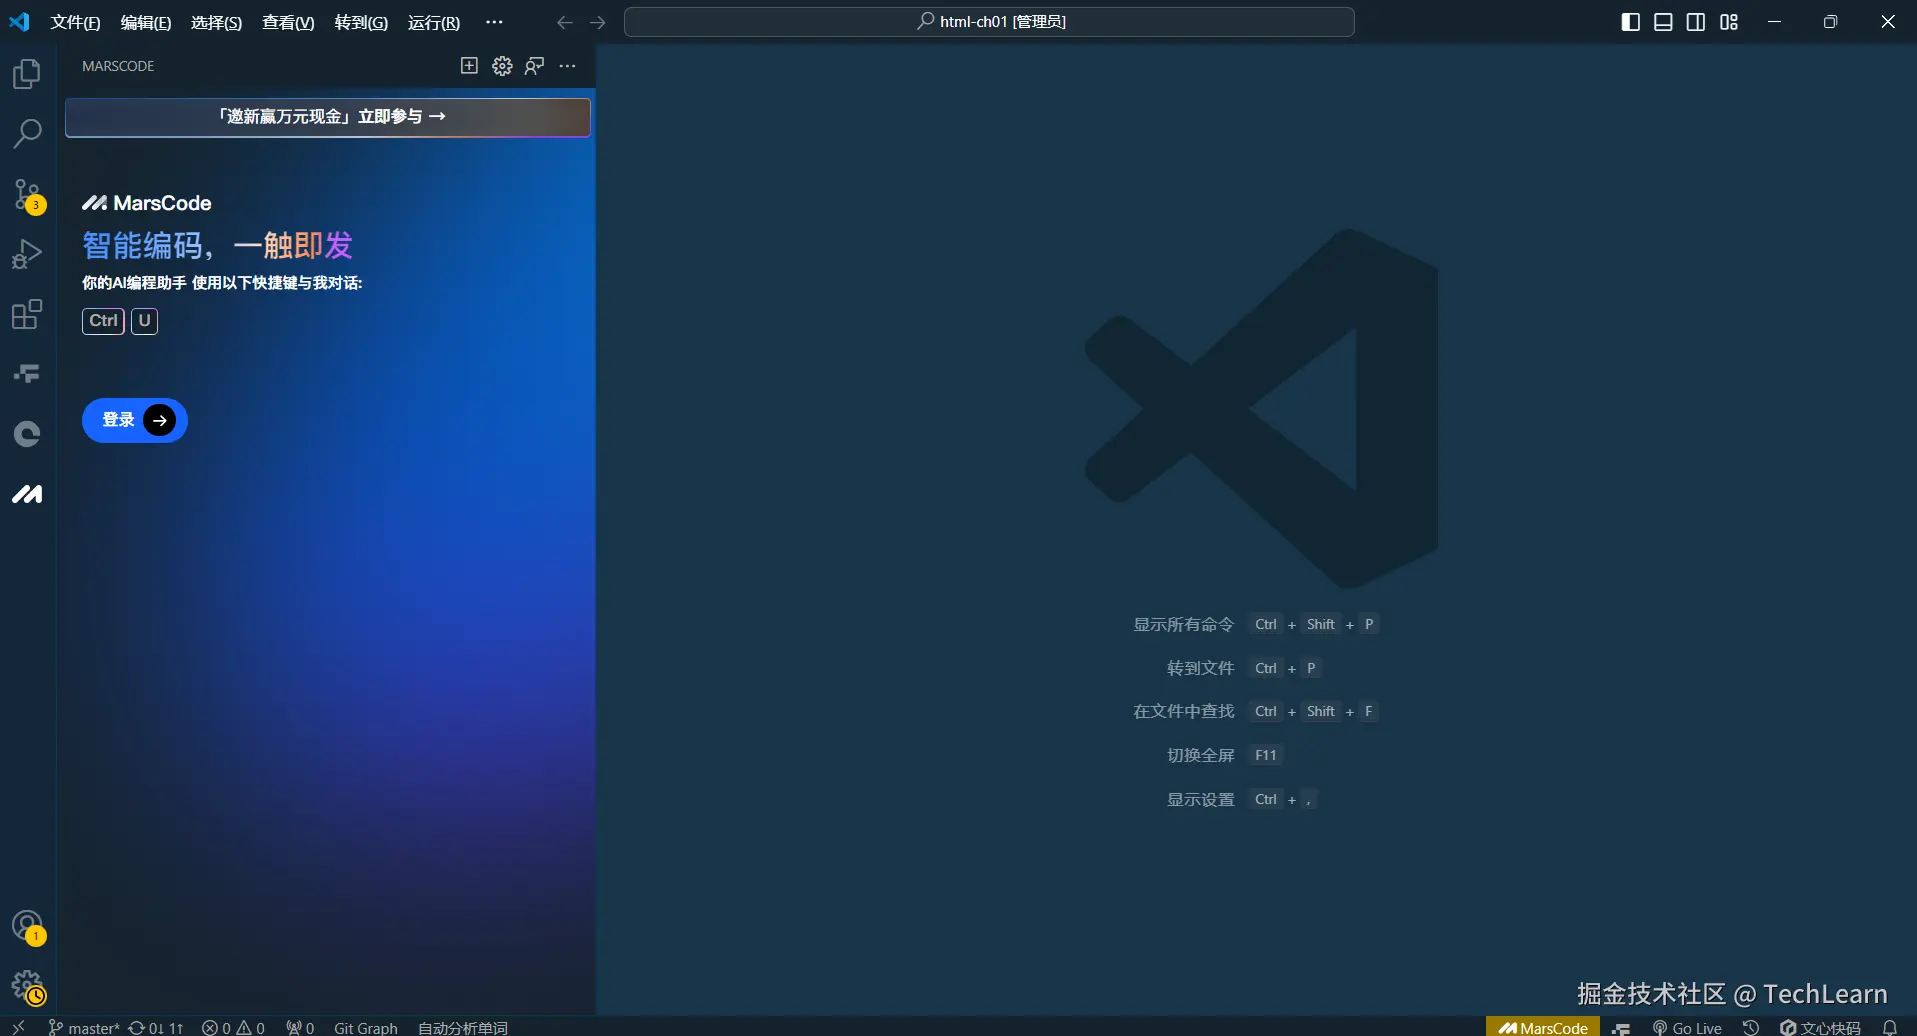Open notifications bell in status bar
This screenshot has height=1036, width=1917.
1890,1027
